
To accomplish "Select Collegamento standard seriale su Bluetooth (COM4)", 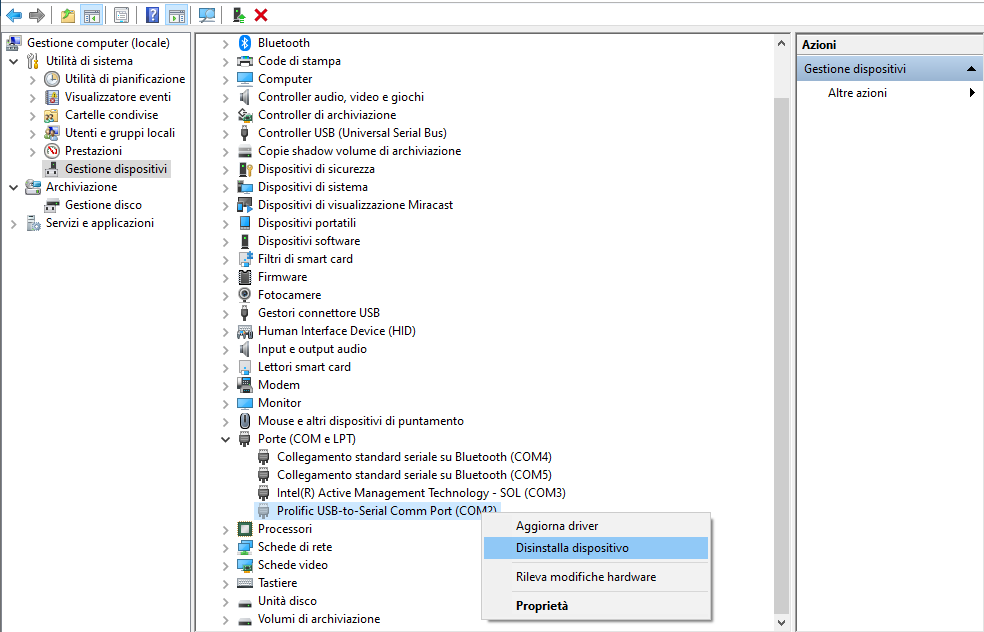I will click(414, 457).
